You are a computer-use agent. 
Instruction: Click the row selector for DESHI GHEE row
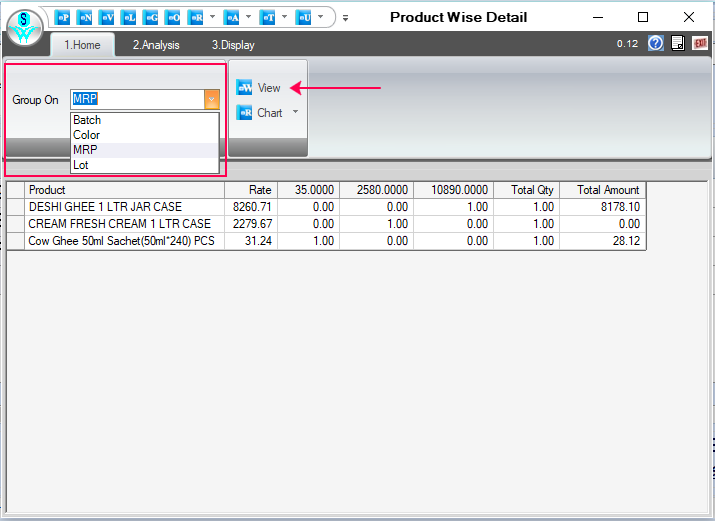pyautogui.click(x=16, y=207)
